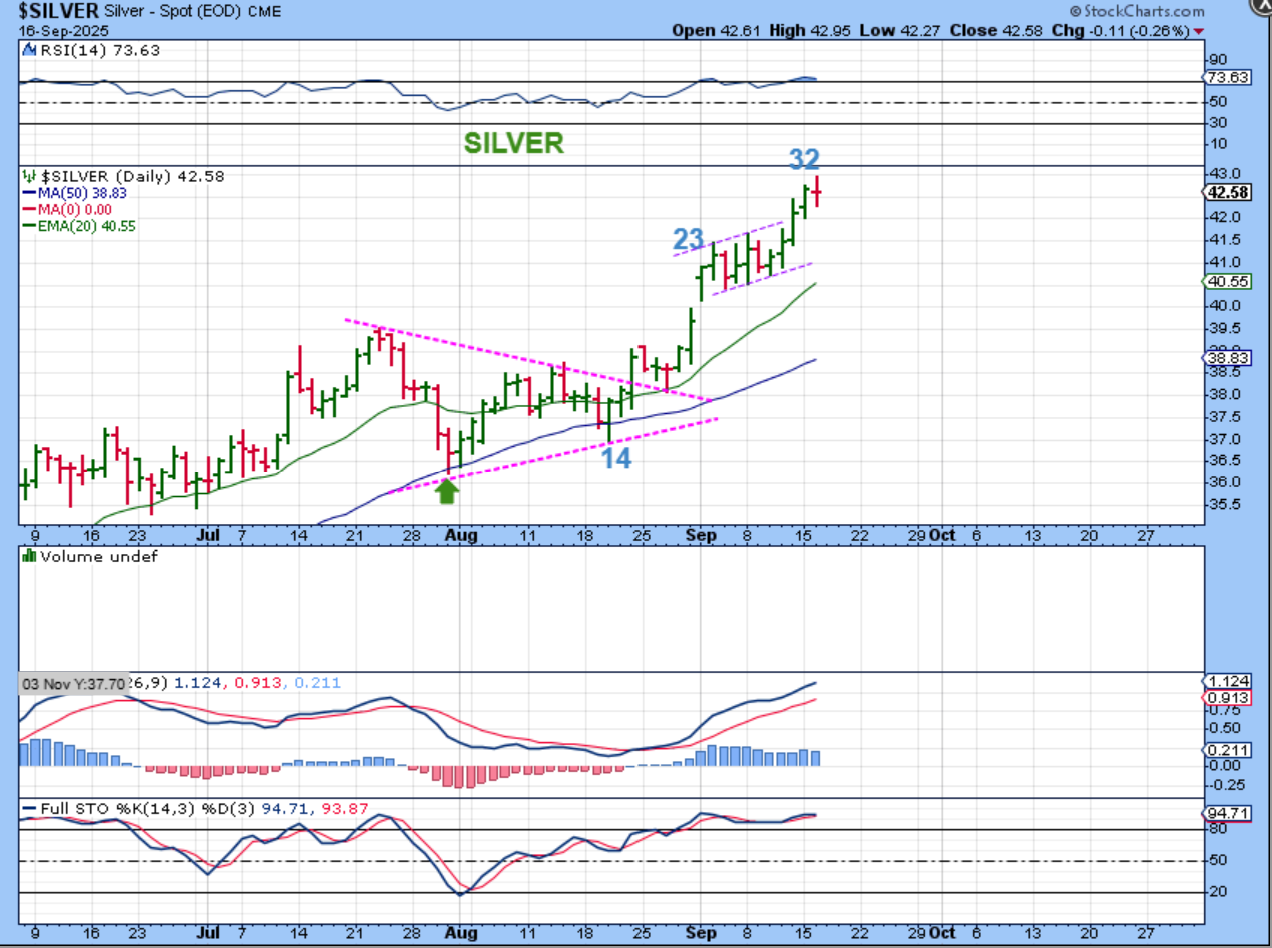Click the CME exchange label

(265, 12)
